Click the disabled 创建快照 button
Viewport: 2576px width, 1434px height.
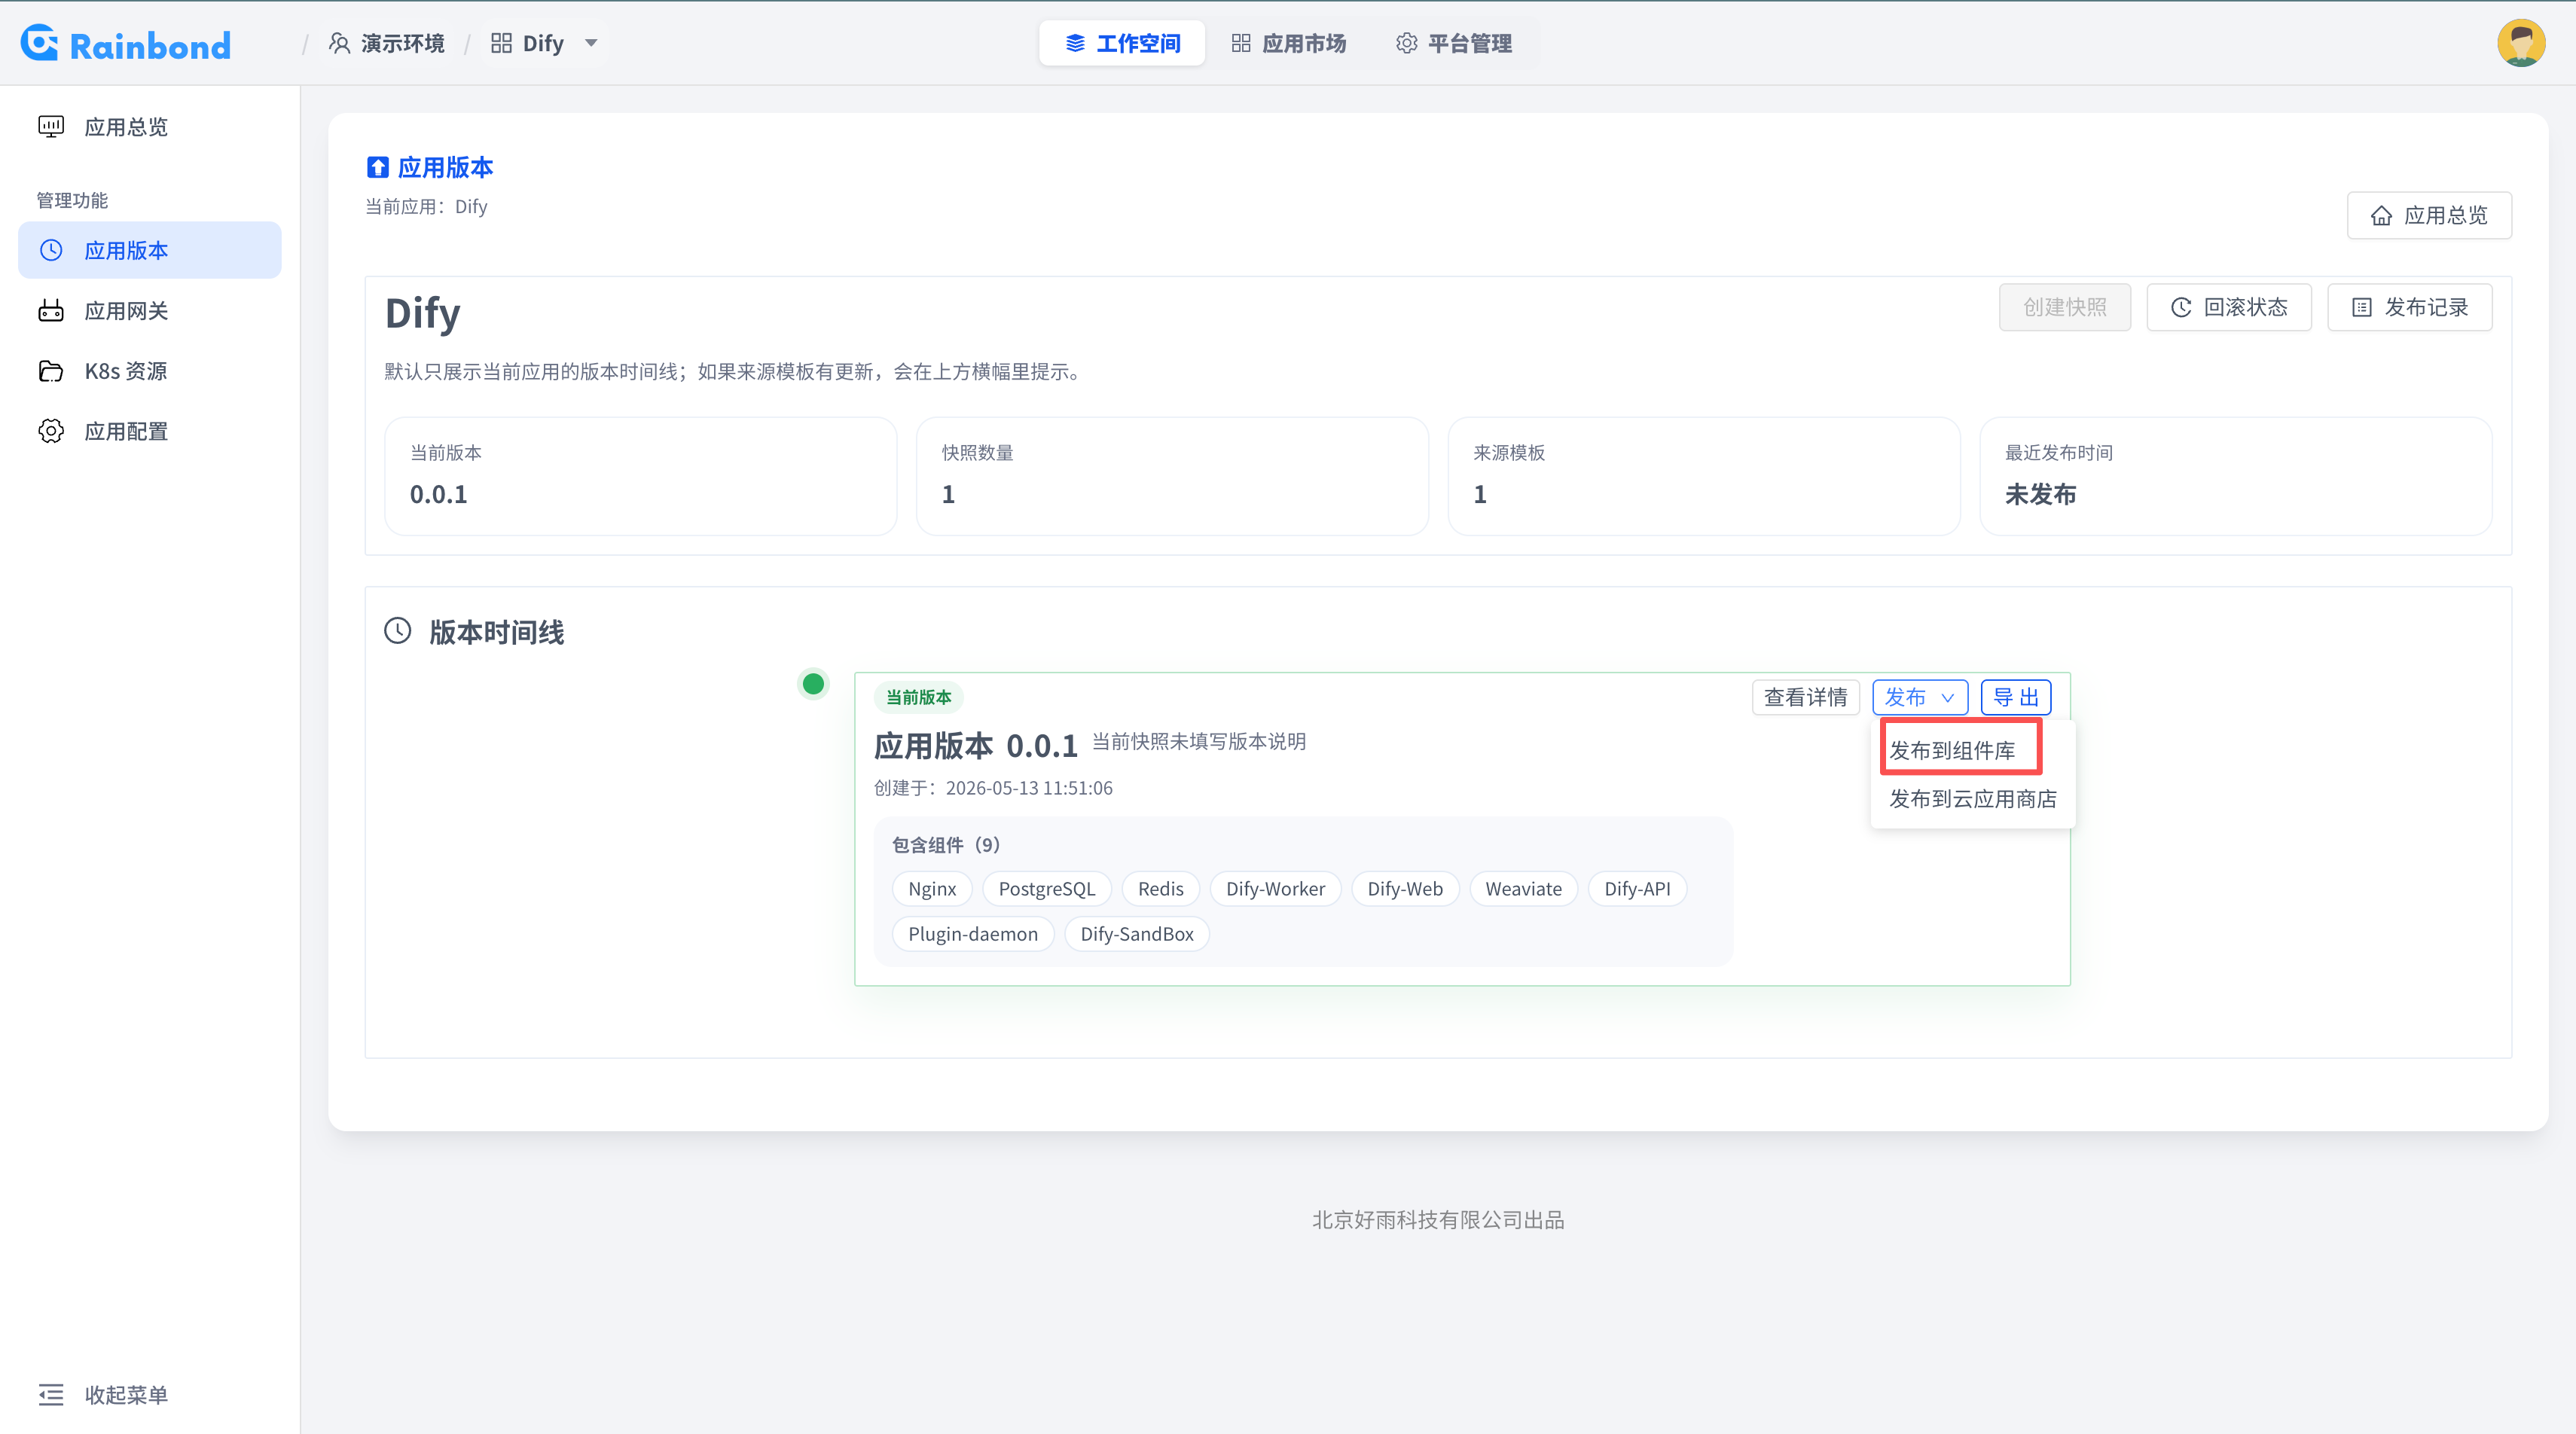pyautogui.click(x=2065, y=307)
